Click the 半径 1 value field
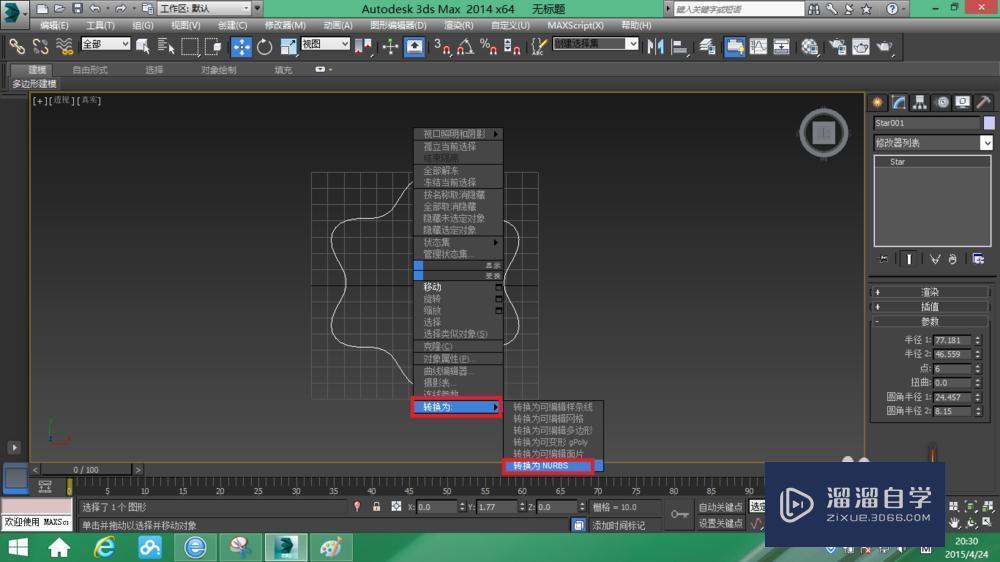This screenshot has width=1000, height=562. [952, 340]
